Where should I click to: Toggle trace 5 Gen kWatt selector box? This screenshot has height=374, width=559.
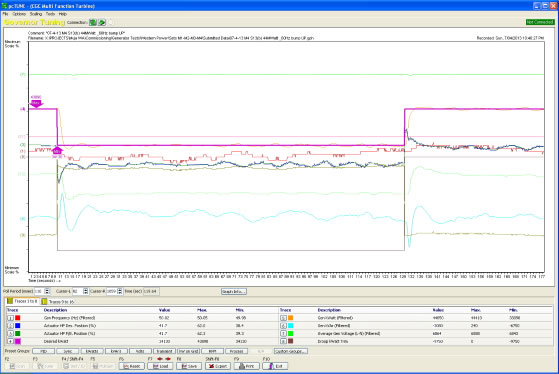[x=283, y=318]
